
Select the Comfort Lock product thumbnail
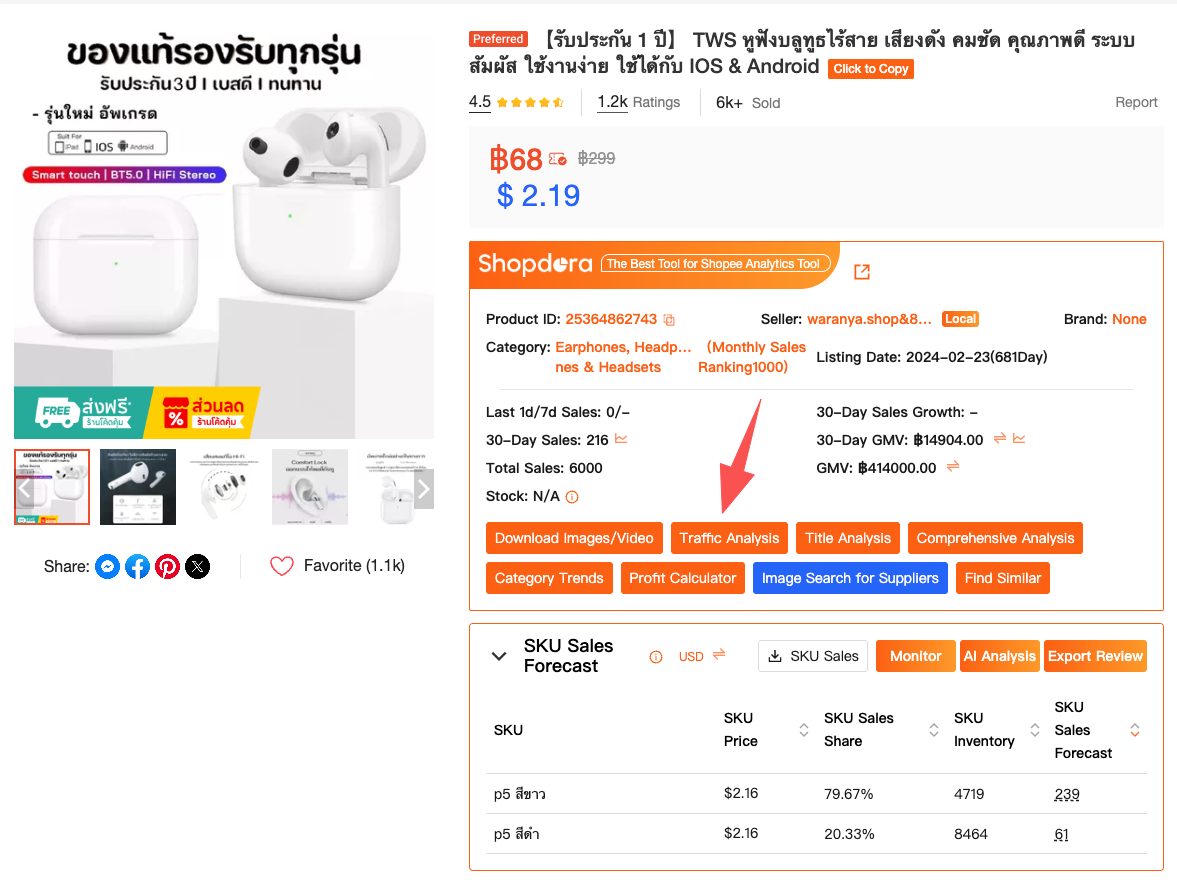[310, 487]
